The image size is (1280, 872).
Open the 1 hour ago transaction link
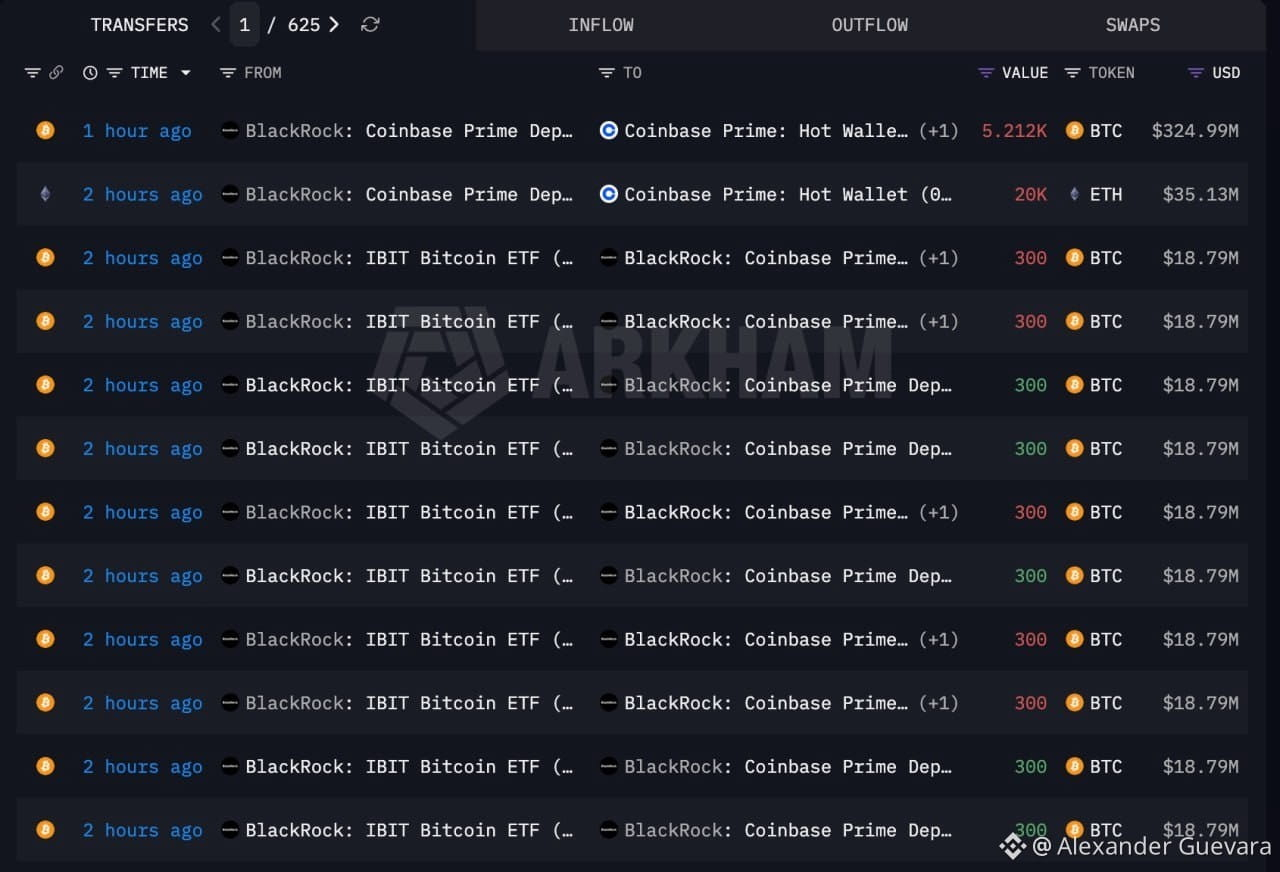tap(137, 131)
